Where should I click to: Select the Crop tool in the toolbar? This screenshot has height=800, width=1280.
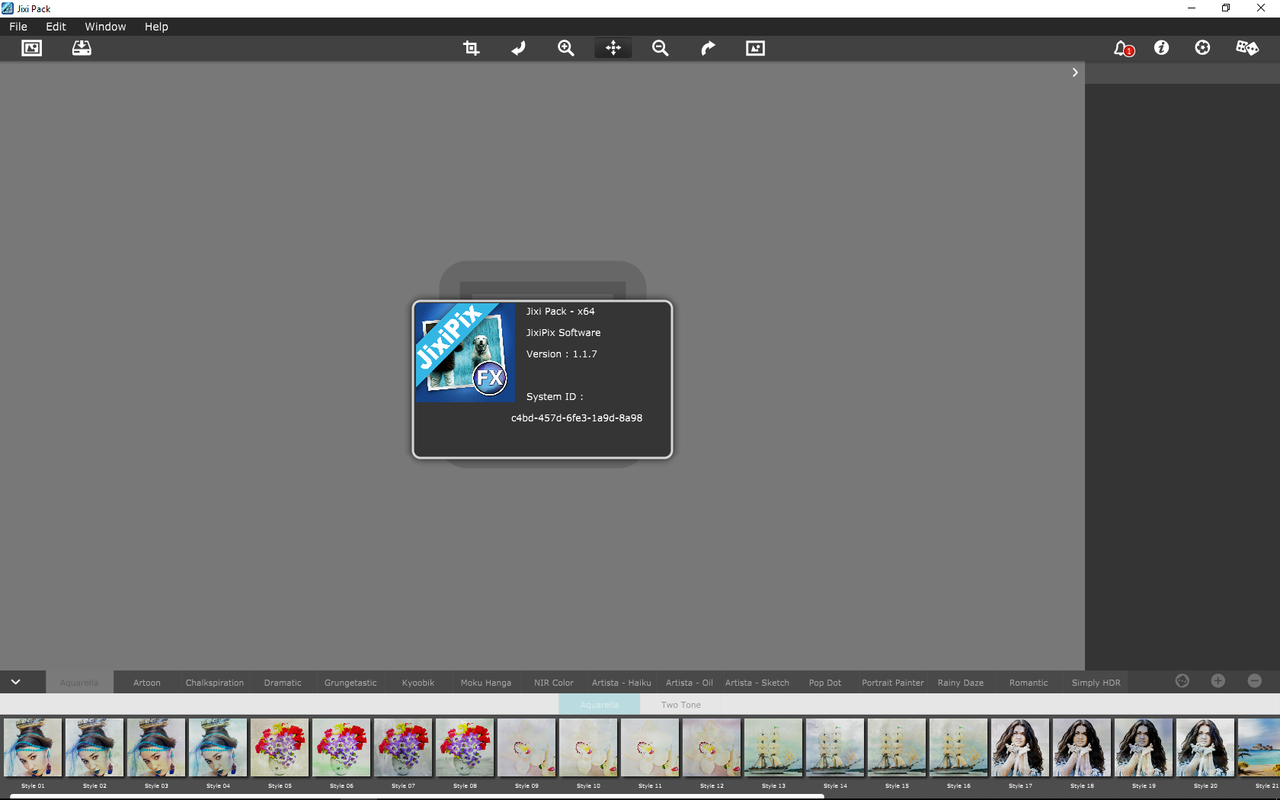point(471,48)
